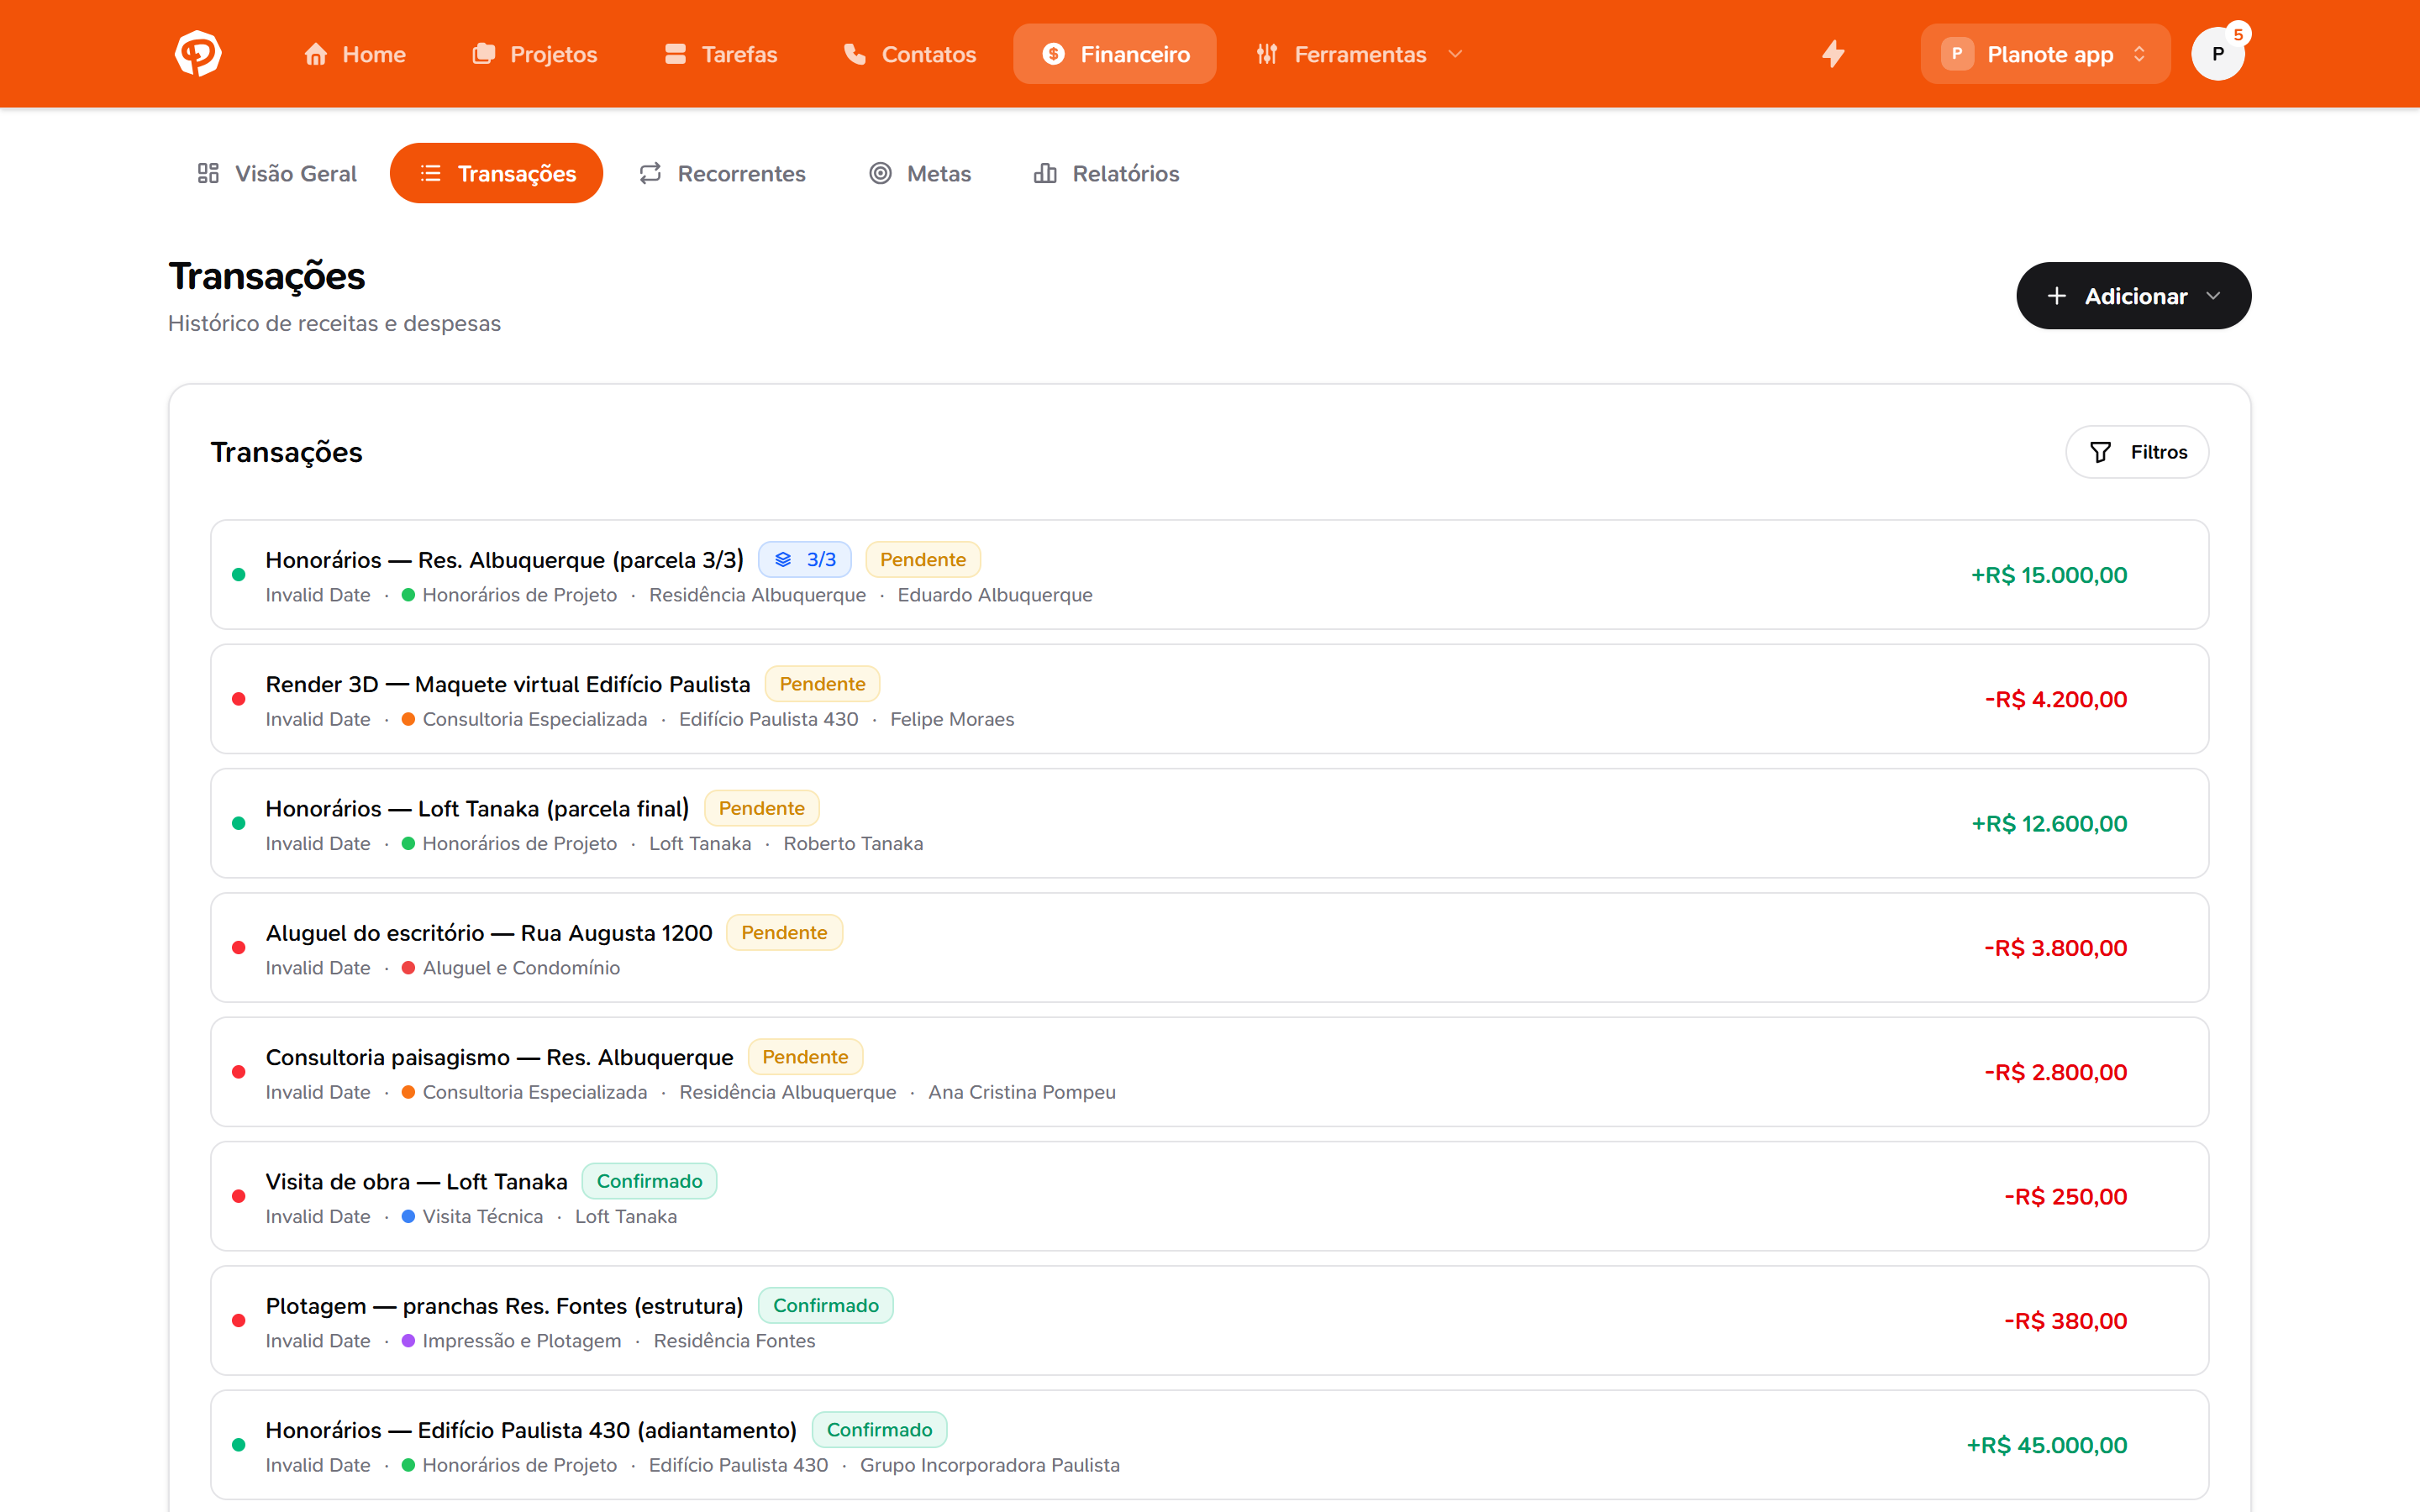Click the amount -R$ 380,00
The image size is (2420, 1512).
tap(2065, 1321)
